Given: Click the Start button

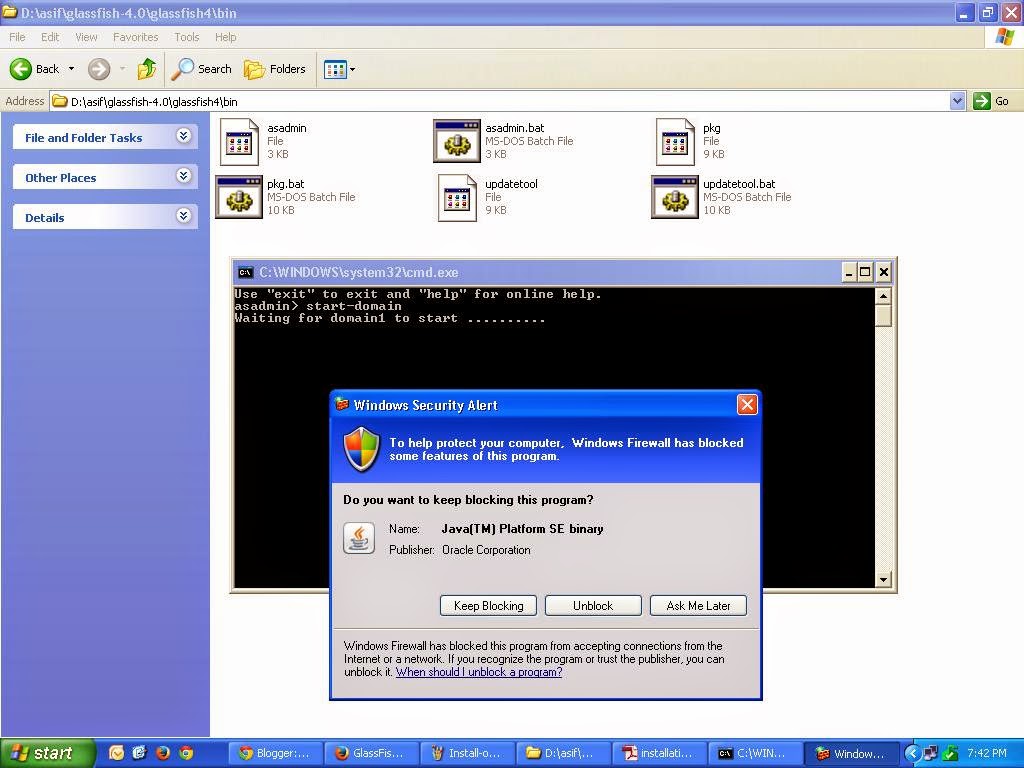Looking at the screenshot, I should coord(47,753).
